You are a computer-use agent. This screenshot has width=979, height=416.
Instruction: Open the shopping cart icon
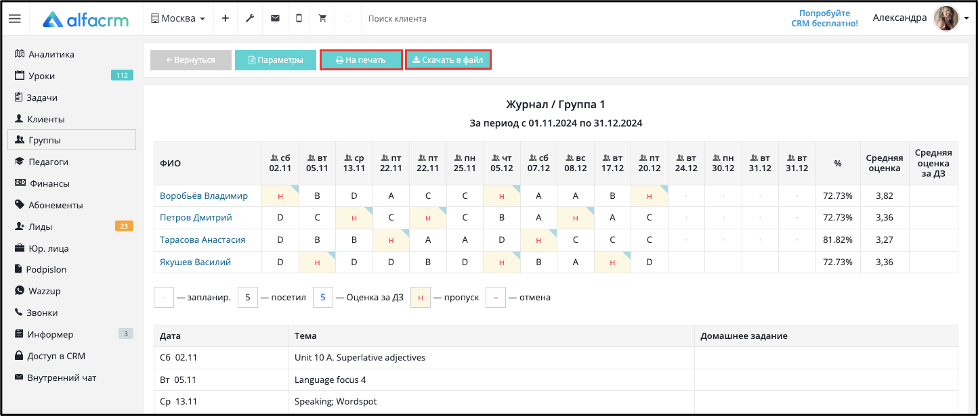[x=323, y=19]
